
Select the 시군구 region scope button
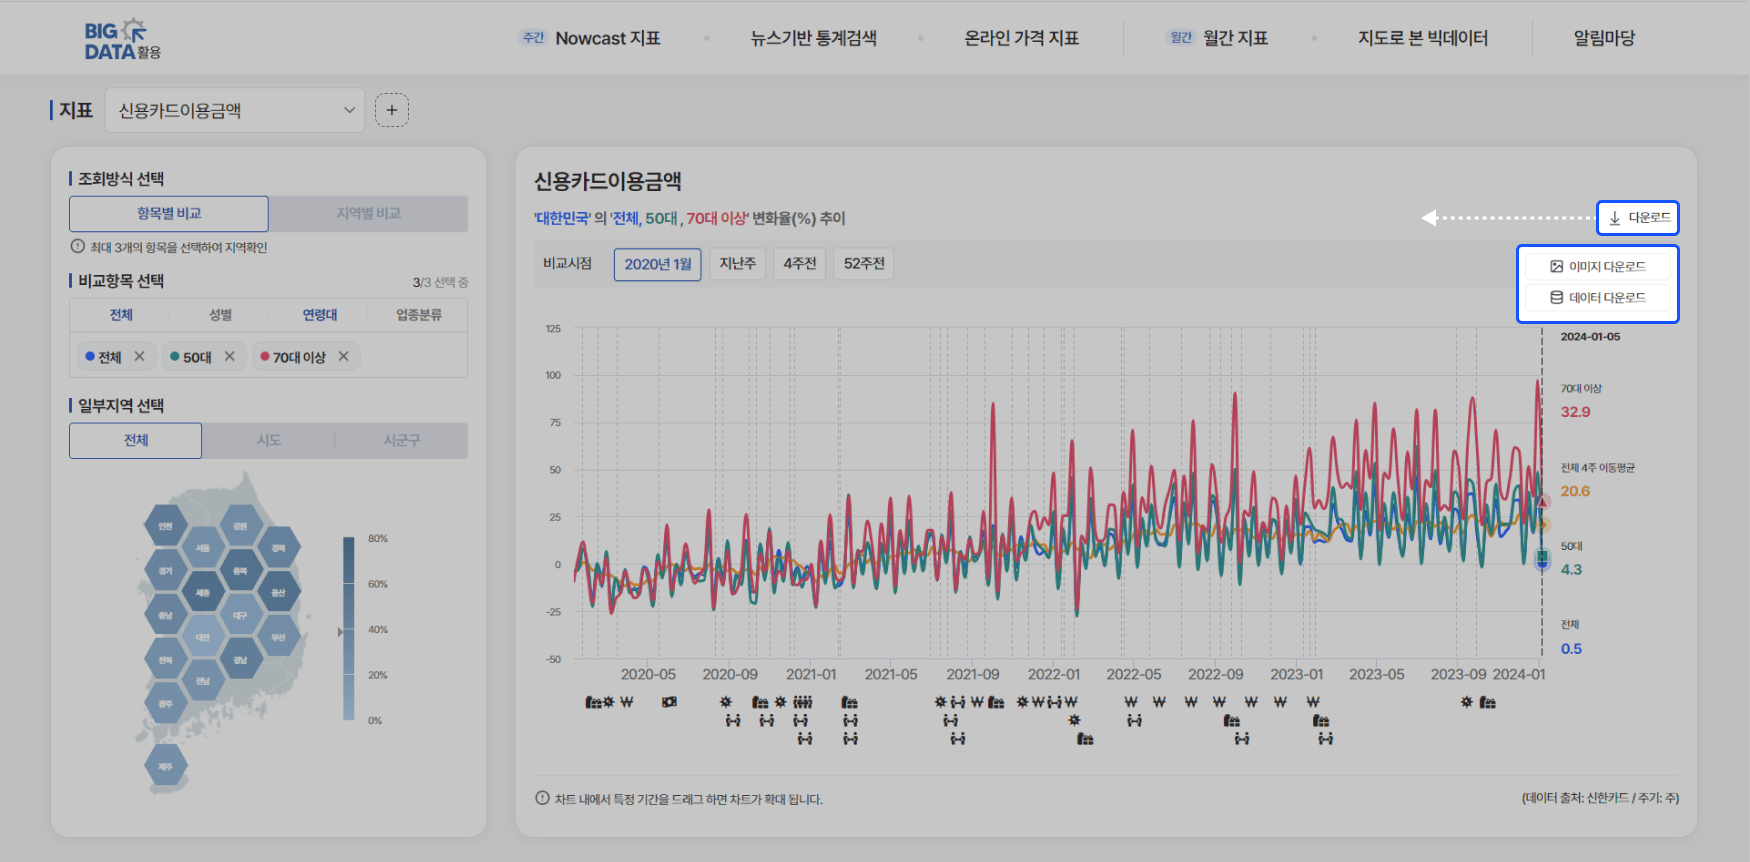tap(402, 440)
